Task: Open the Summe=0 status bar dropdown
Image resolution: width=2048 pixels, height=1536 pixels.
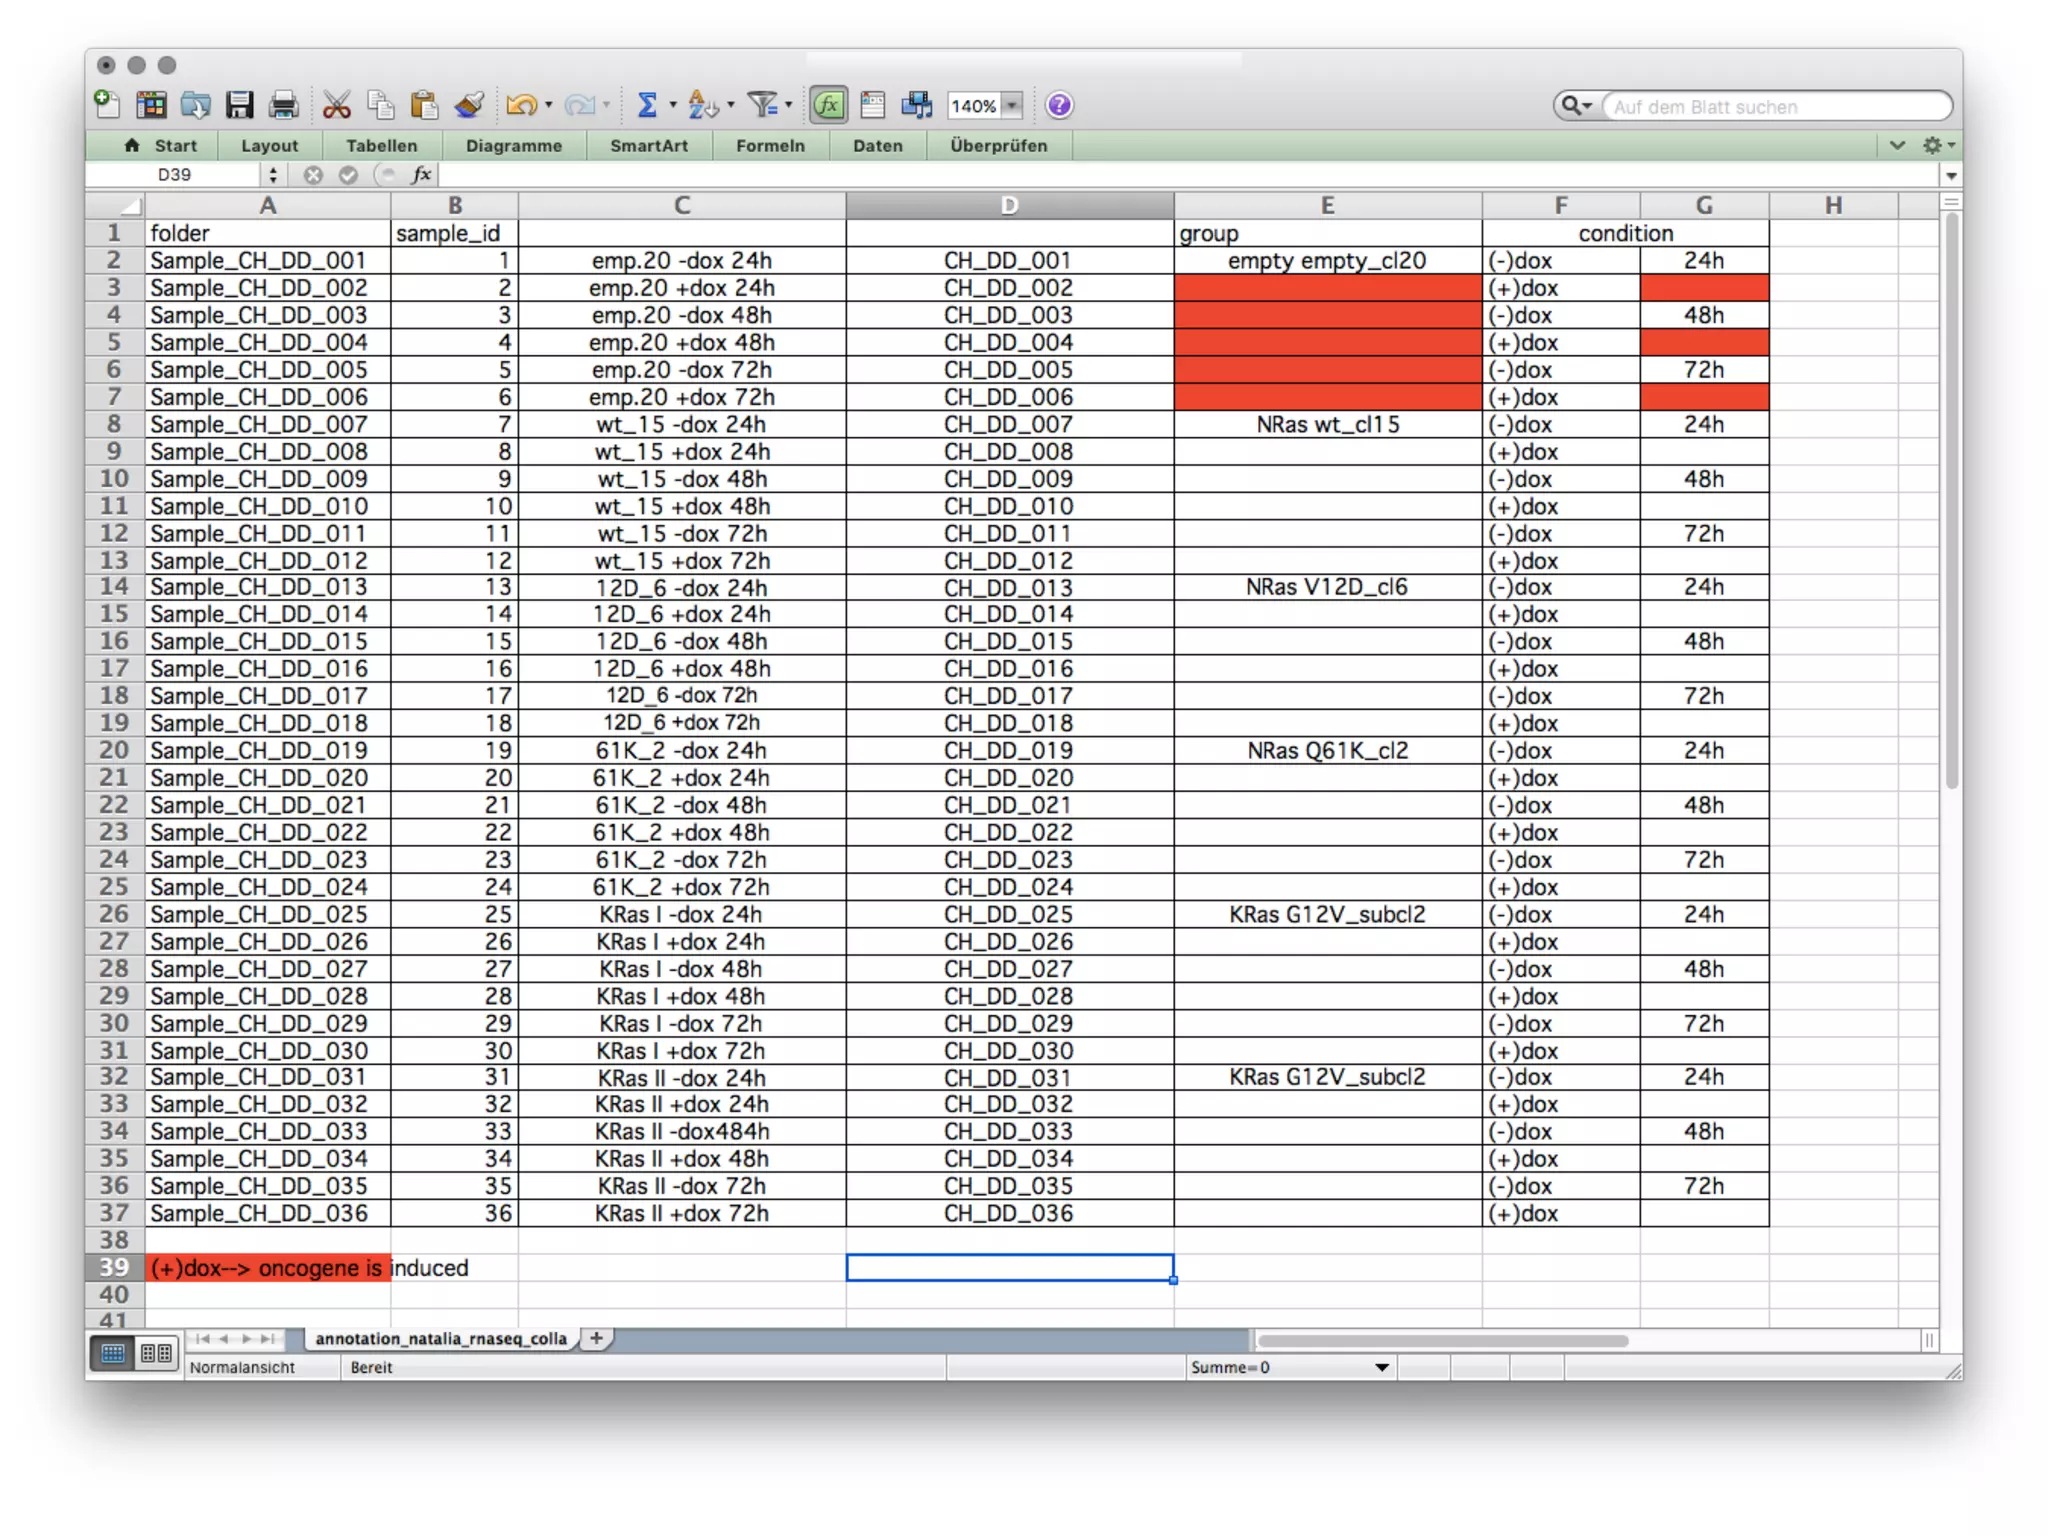Action: click(x=1381, y=1367)
